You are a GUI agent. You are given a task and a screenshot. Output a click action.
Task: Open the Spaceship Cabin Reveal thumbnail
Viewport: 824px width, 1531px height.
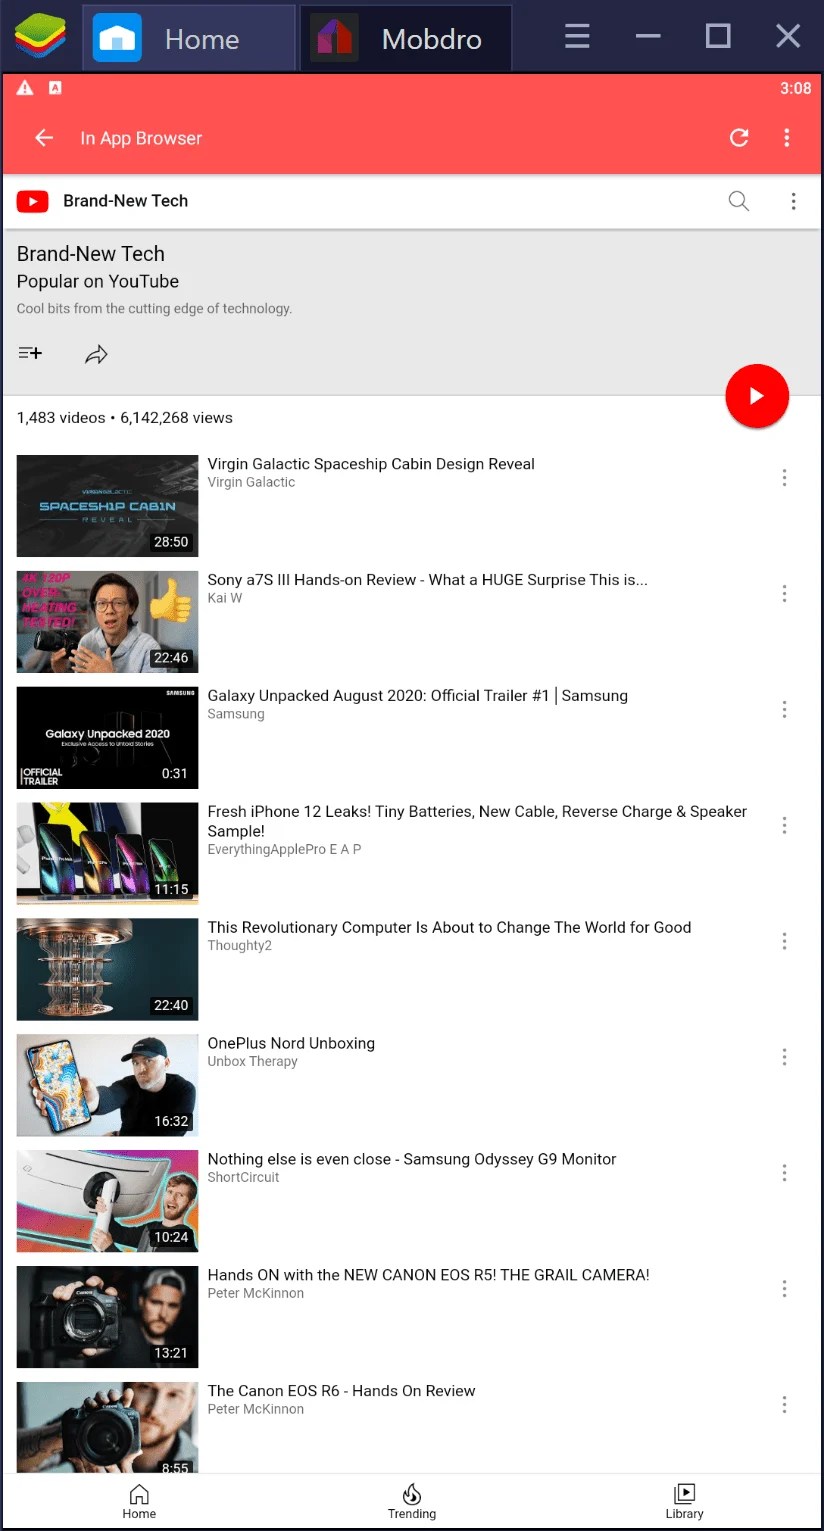click(x=108, y=506)
